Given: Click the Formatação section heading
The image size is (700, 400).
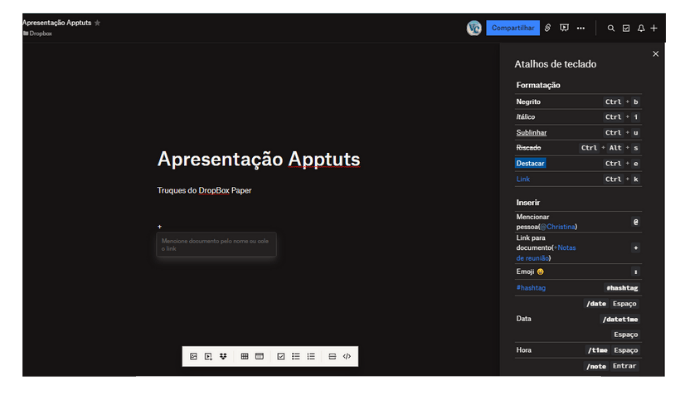Looking at the screenshot, I should click(x=538, y=85).
